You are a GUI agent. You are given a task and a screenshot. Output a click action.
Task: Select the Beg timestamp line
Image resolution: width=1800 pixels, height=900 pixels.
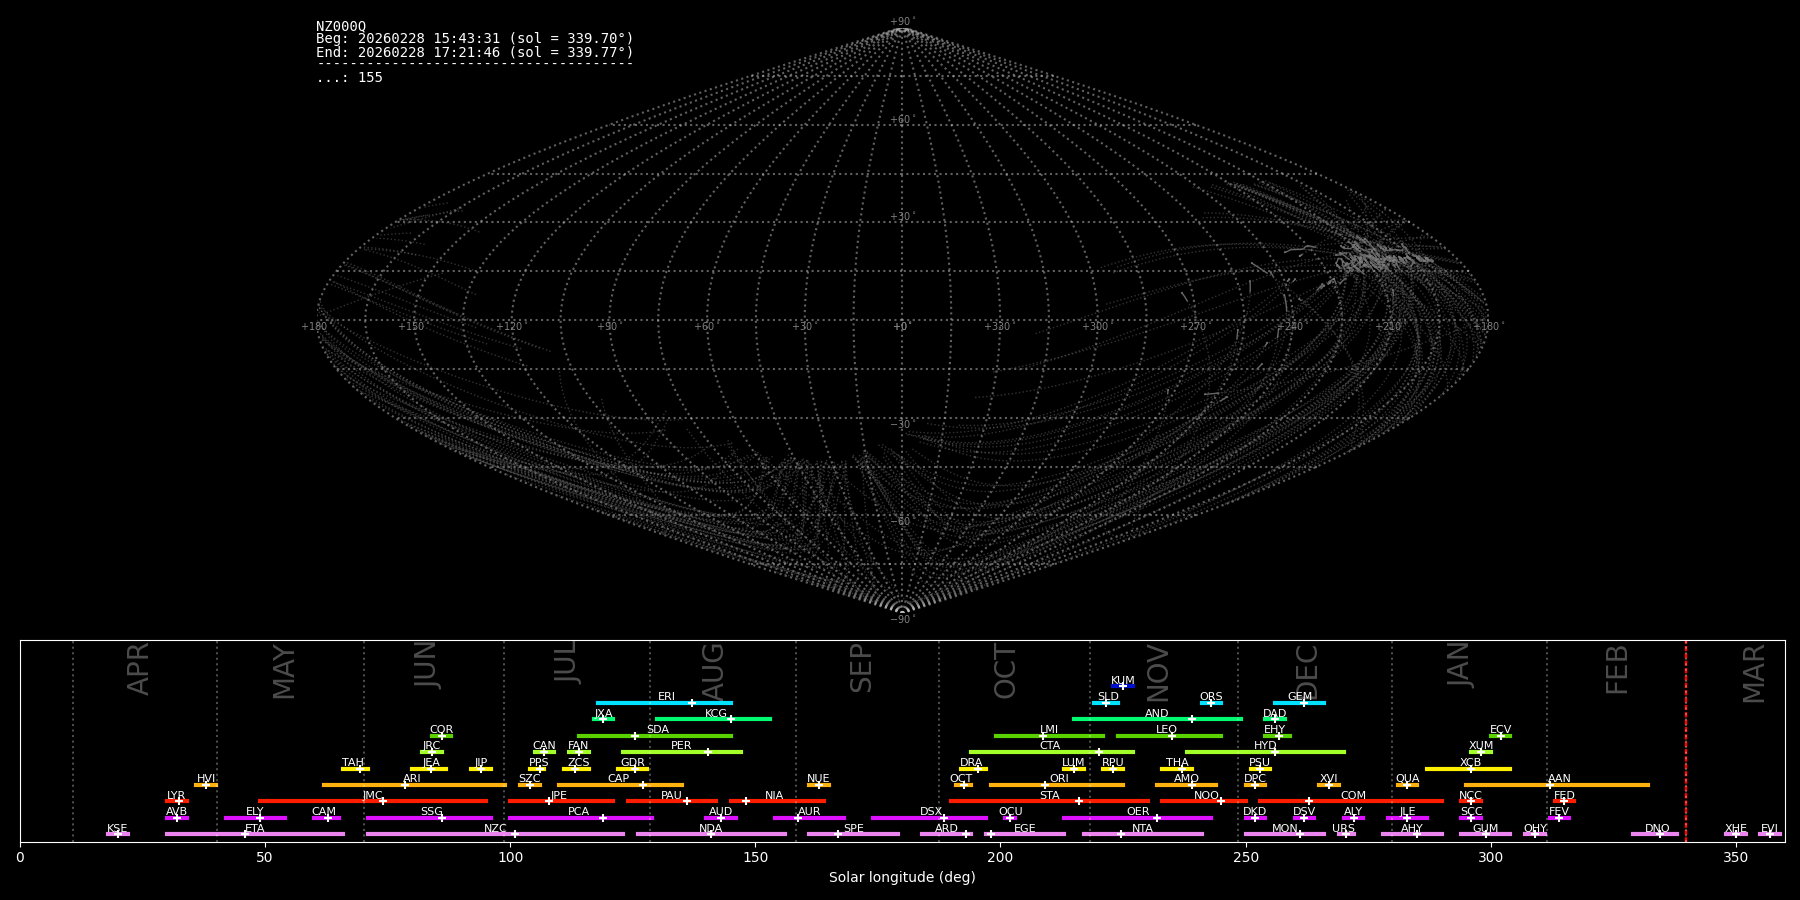pos(475,39)
